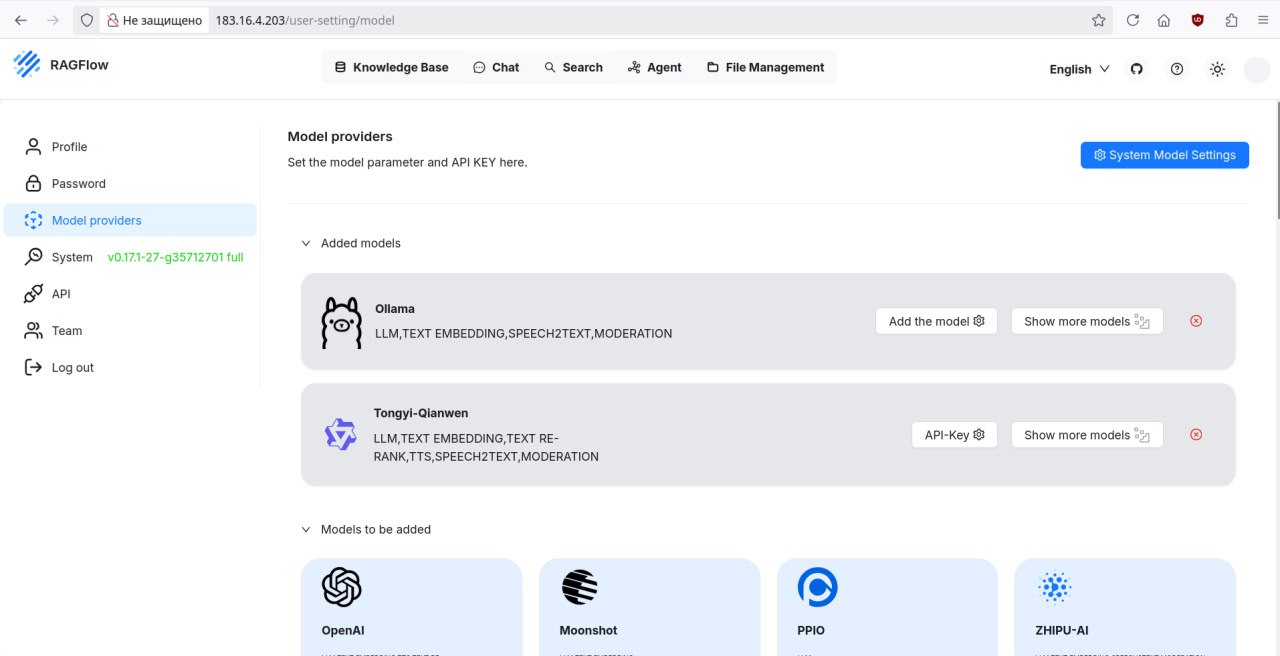Viewport: 1280px width, 656px height.
Task: Open API in the sidebar
Action: click(130, 294)
